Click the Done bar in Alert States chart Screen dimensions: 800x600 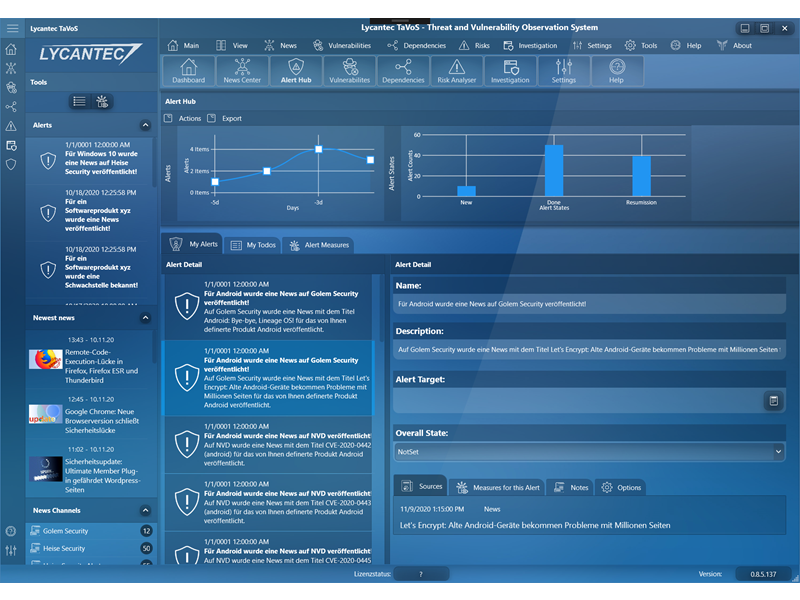coord(554,170)
